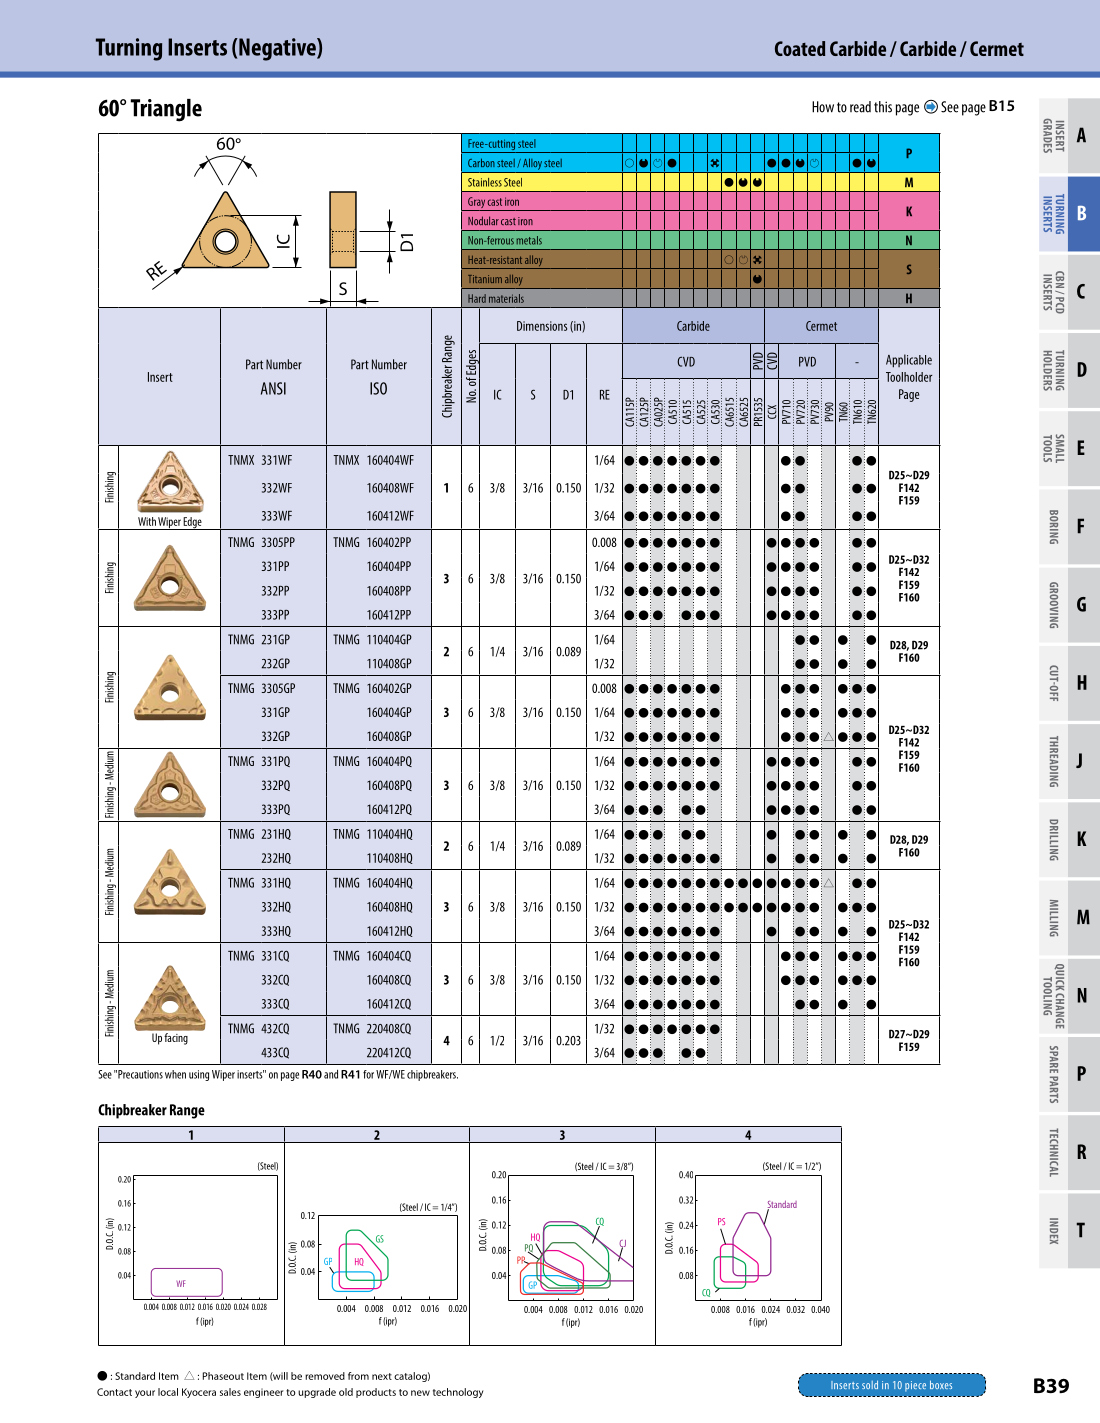Click the Chipbreaker Range column header

[x=447, y=377]
